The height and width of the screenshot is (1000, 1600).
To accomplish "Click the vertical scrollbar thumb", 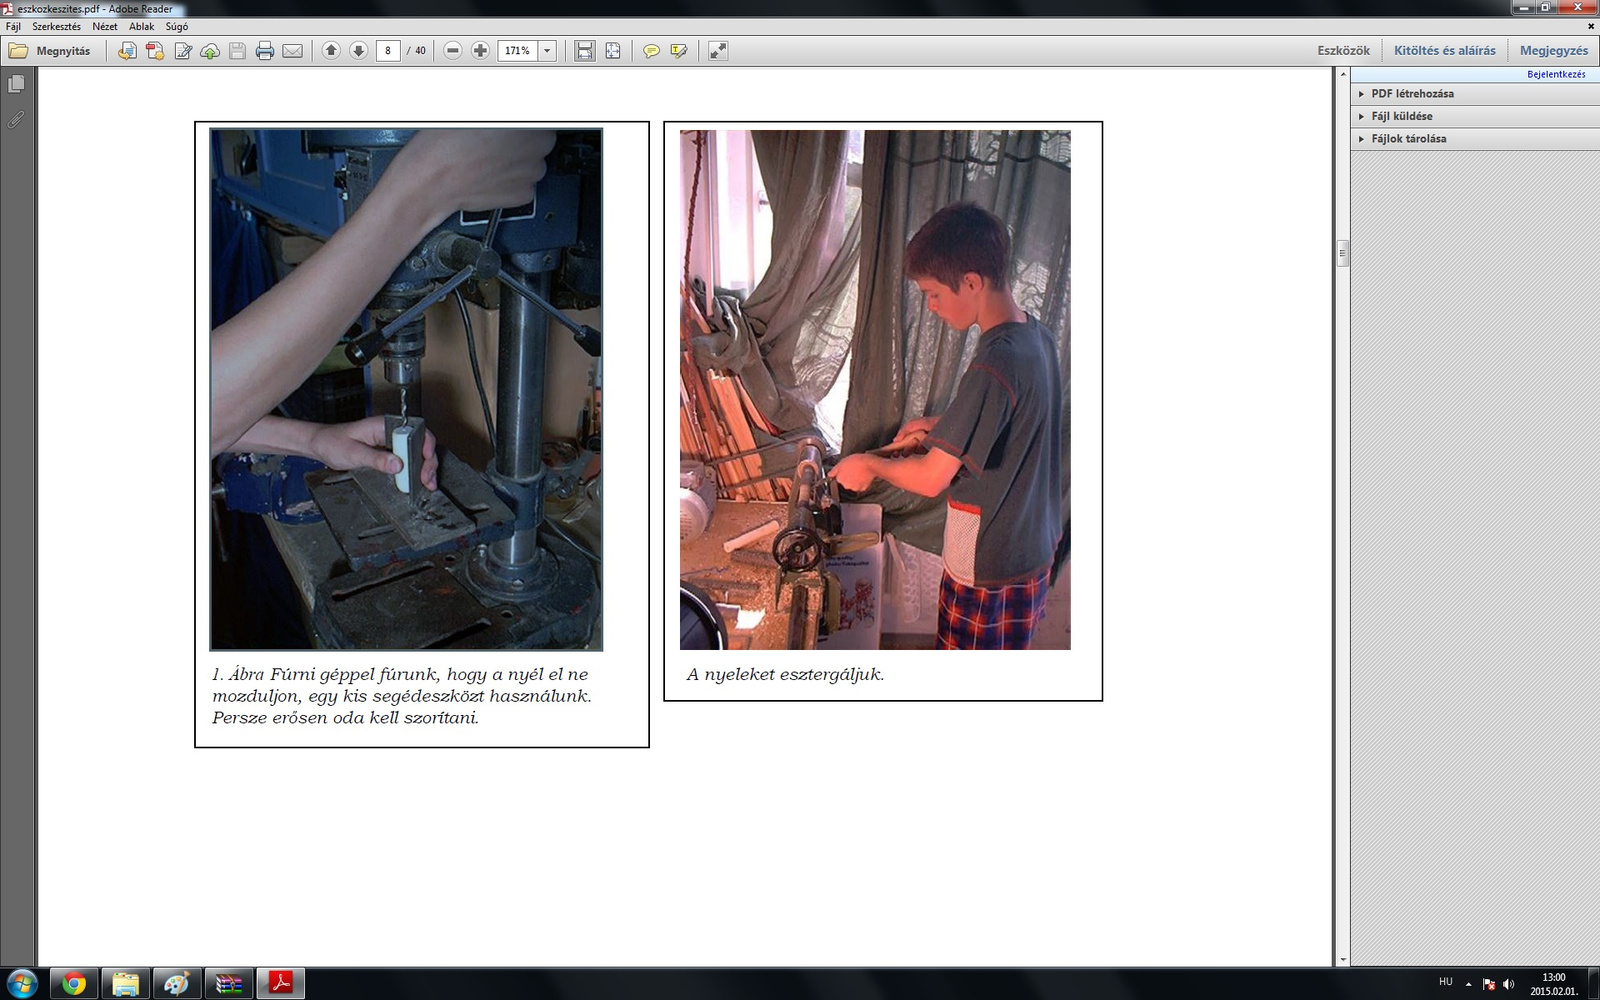I will (x=1342, y=253).
